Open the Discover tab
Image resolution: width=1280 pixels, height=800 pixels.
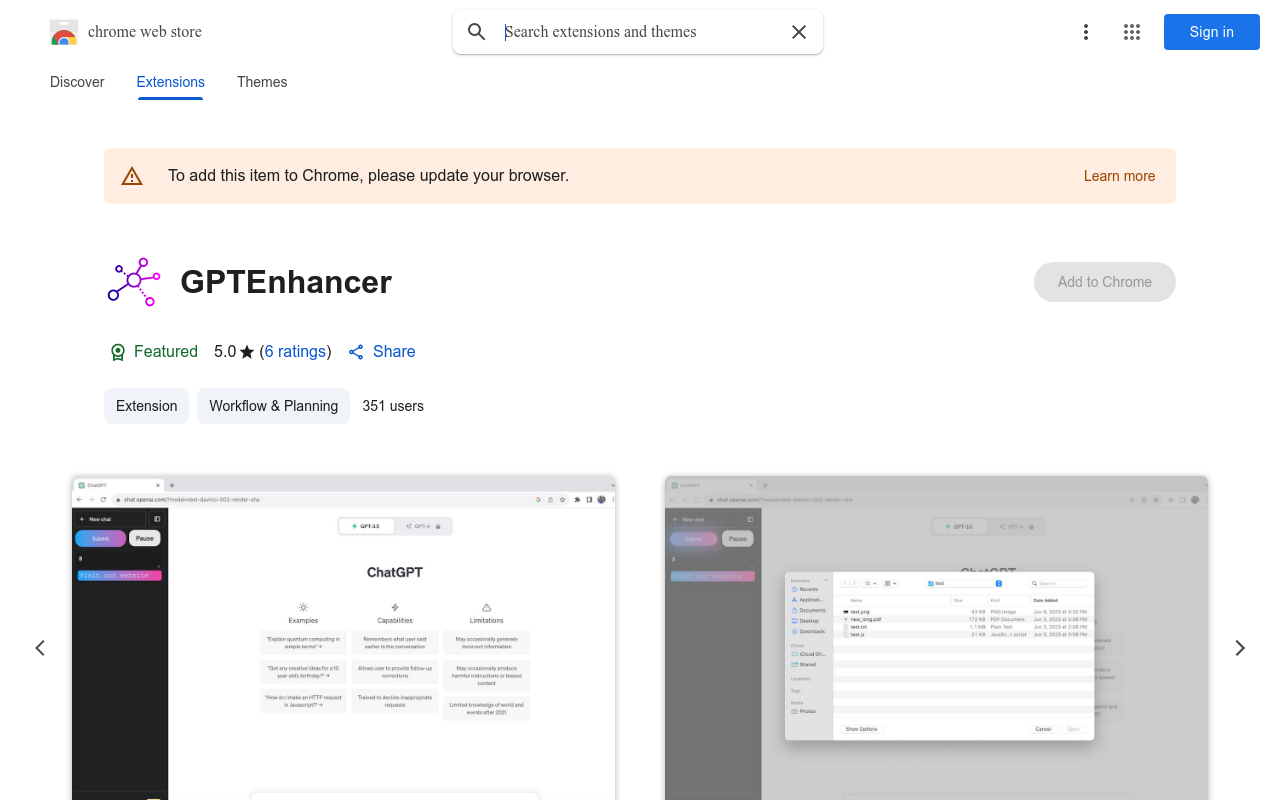tap(77, 82)
